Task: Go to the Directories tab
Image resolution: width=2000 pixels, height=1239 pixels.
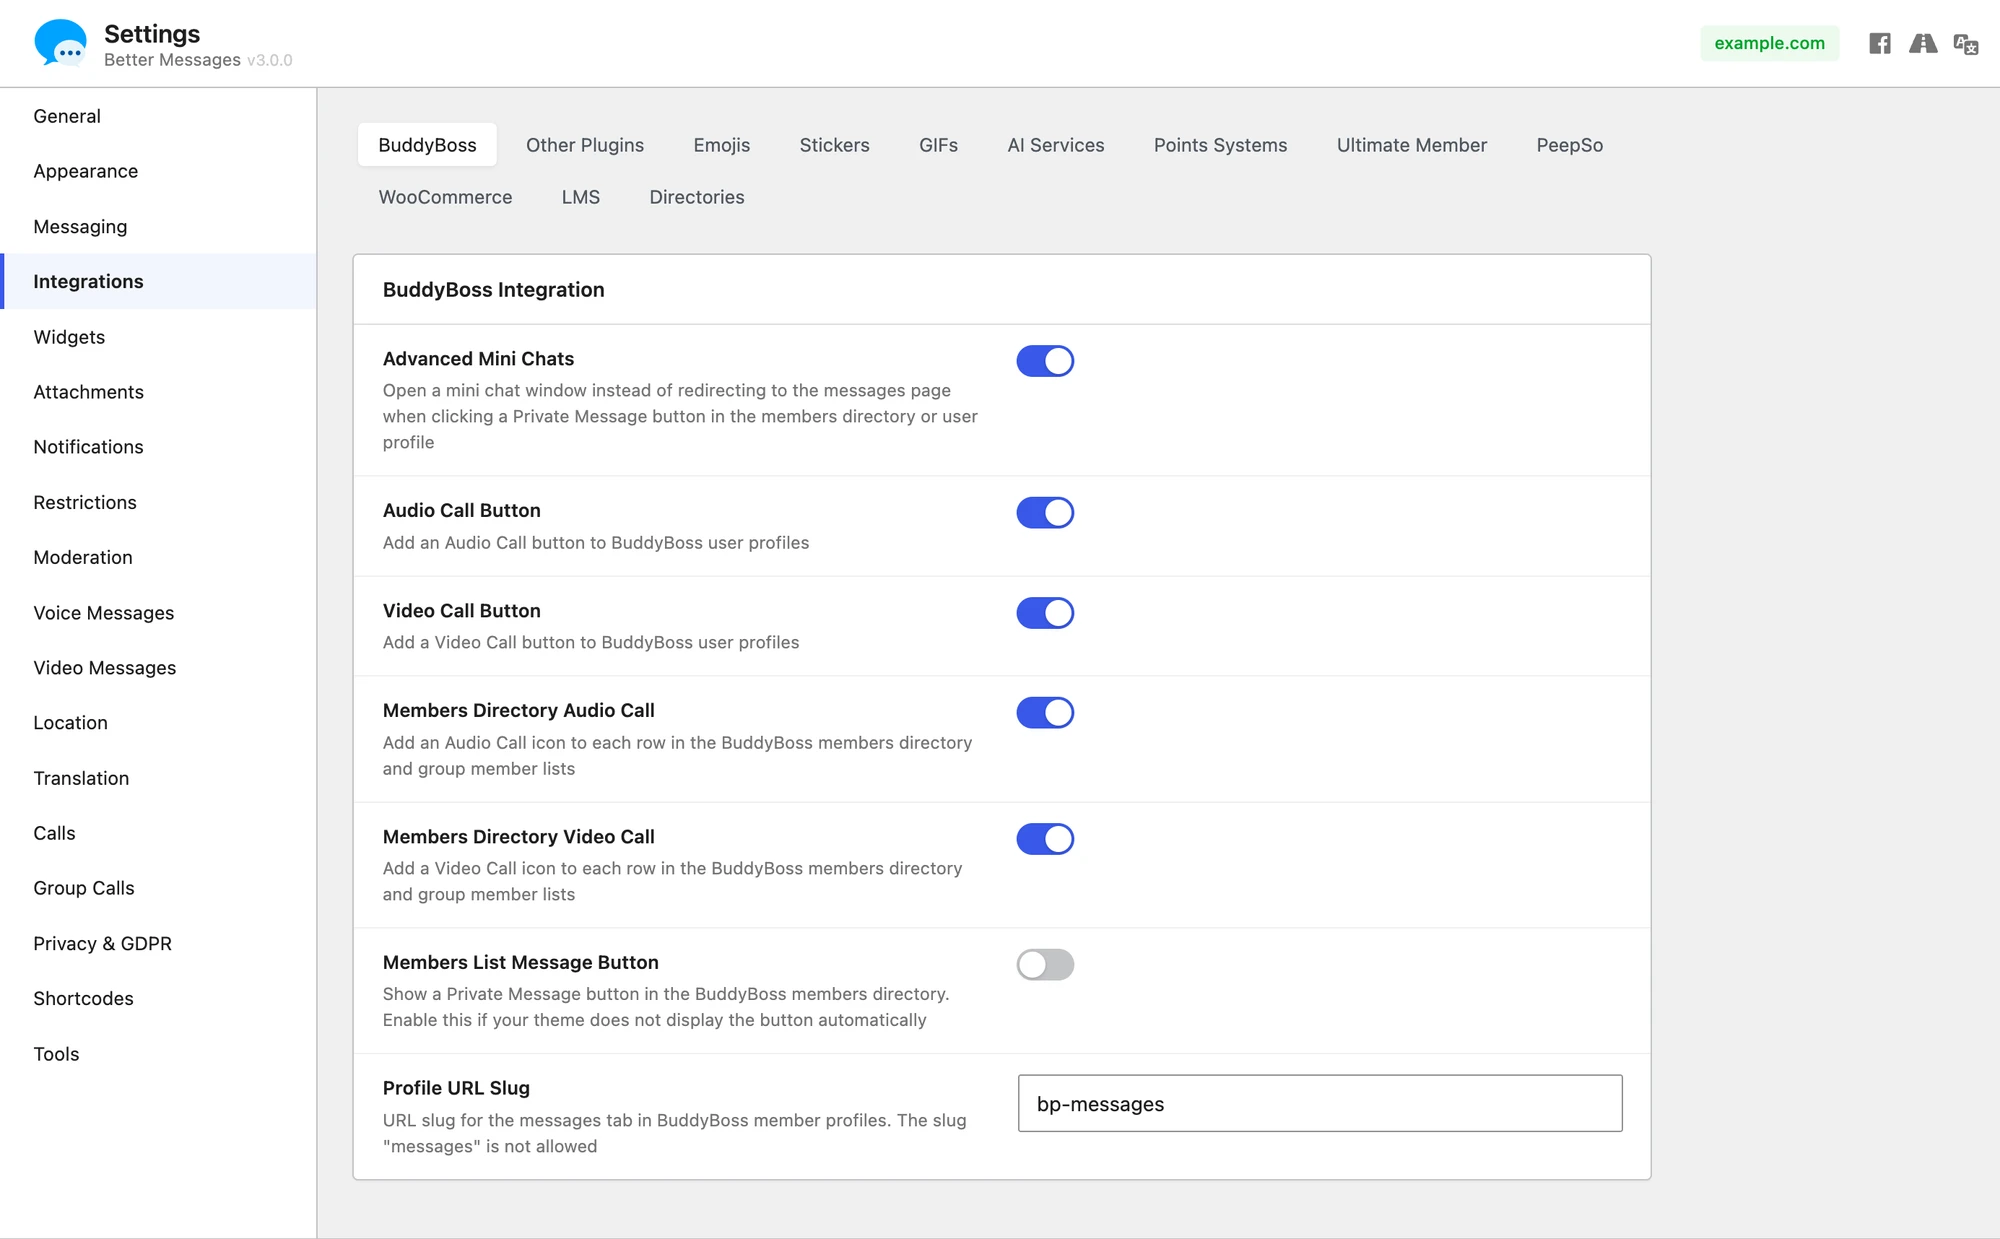Action: coord(697,197)
